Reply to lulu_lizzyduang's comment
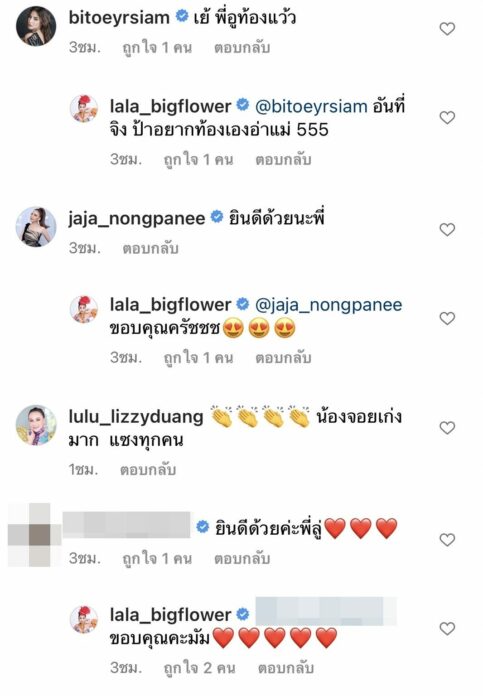 point(148,470)
